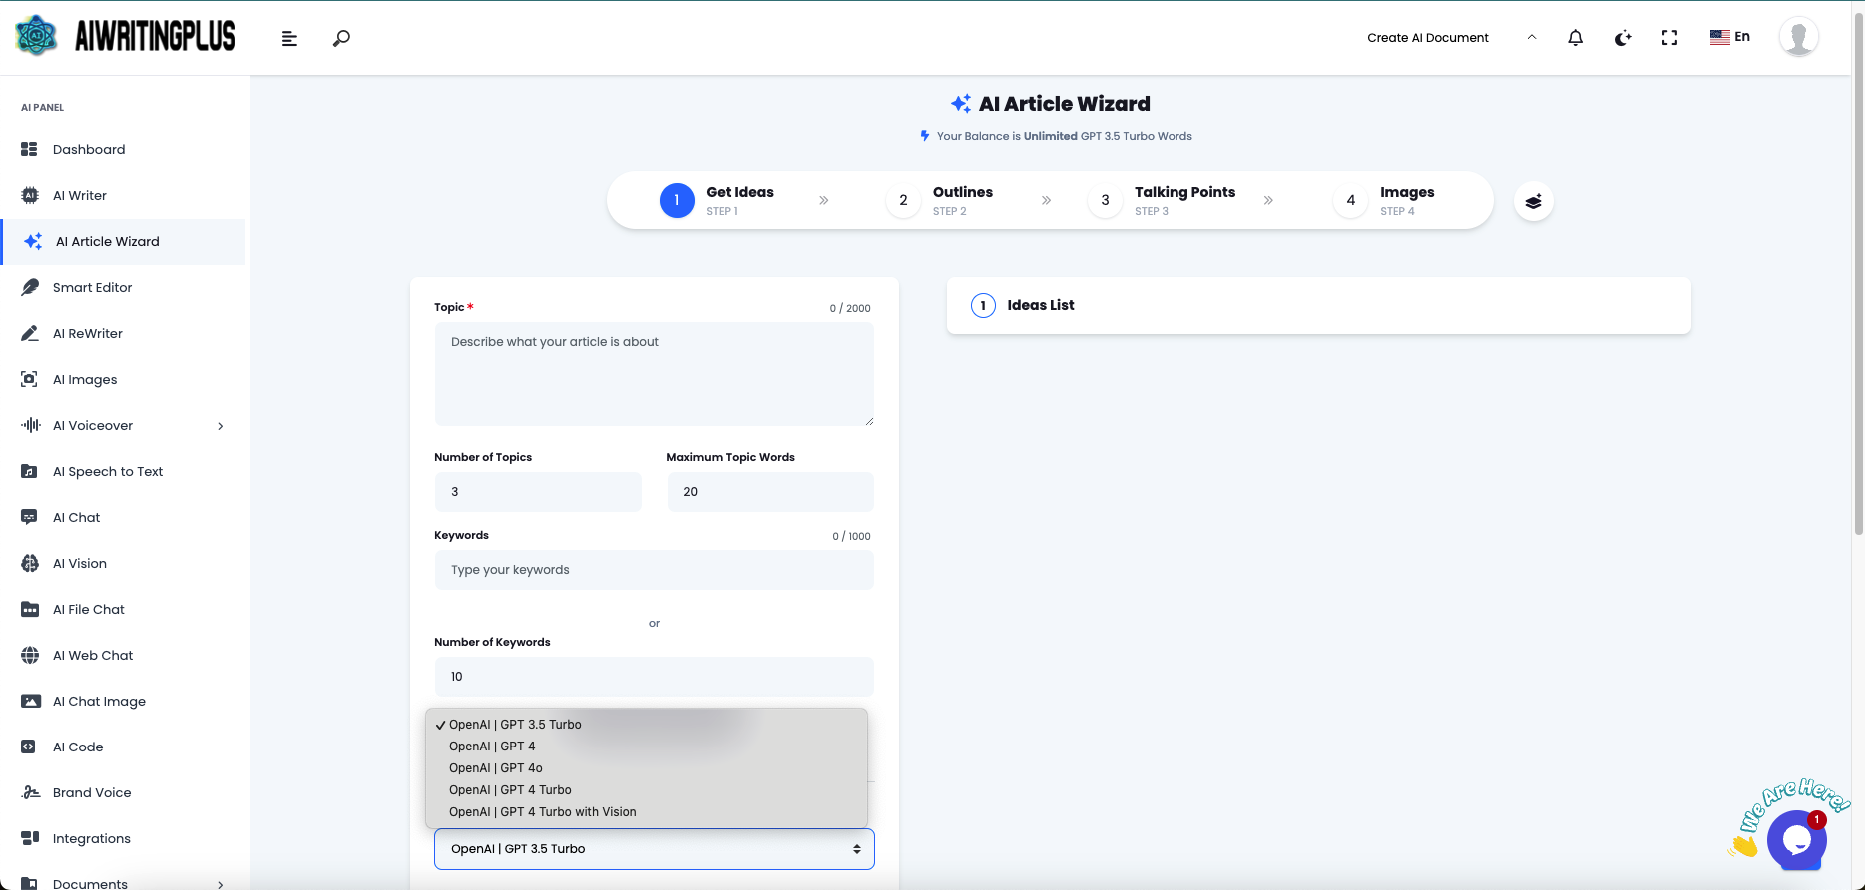
Task: Click the AIWritingPlus logo
Action: click(127, 37)
